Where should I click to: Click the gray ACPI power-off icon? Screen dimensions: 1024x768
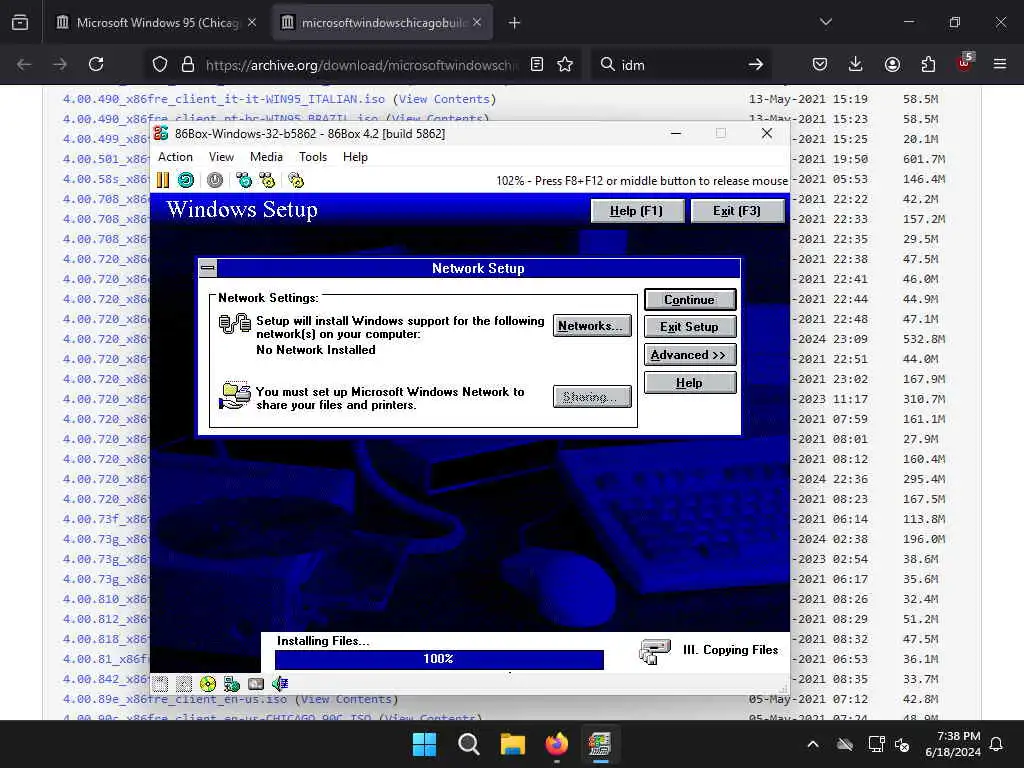[x=215, y=180]
